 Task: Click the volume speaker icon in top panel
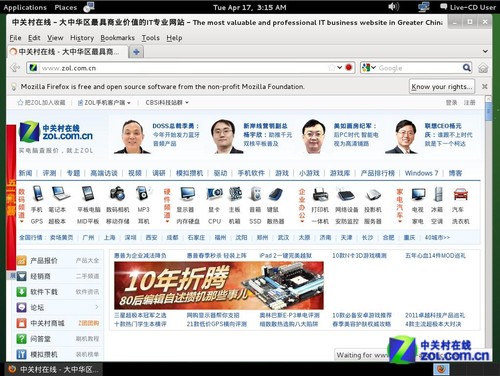(x=393, y=7)
